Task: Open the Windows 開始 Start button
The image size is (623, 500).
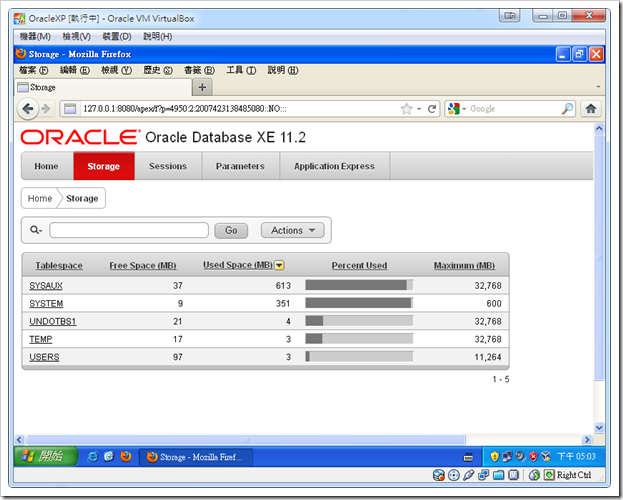Action: (x=45, y=456)
